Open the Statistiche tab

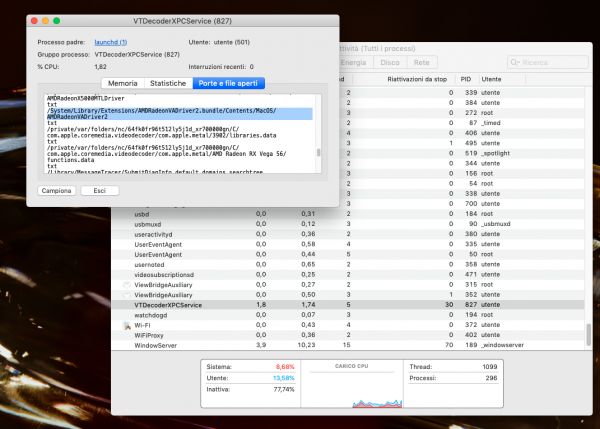click(x=168, y=83)
